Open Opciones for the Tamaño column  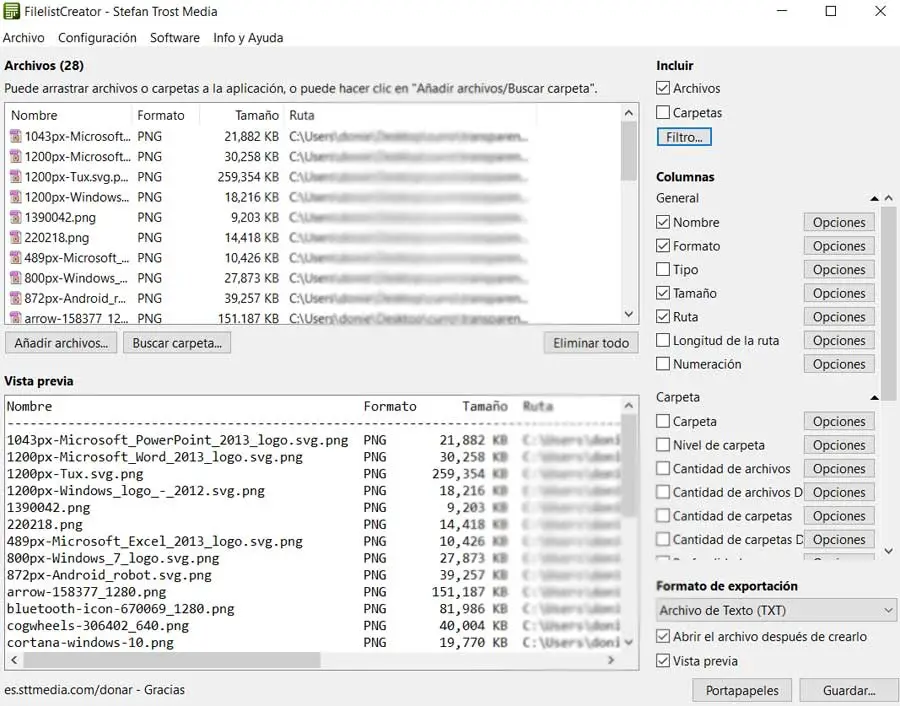click(839, 293)
